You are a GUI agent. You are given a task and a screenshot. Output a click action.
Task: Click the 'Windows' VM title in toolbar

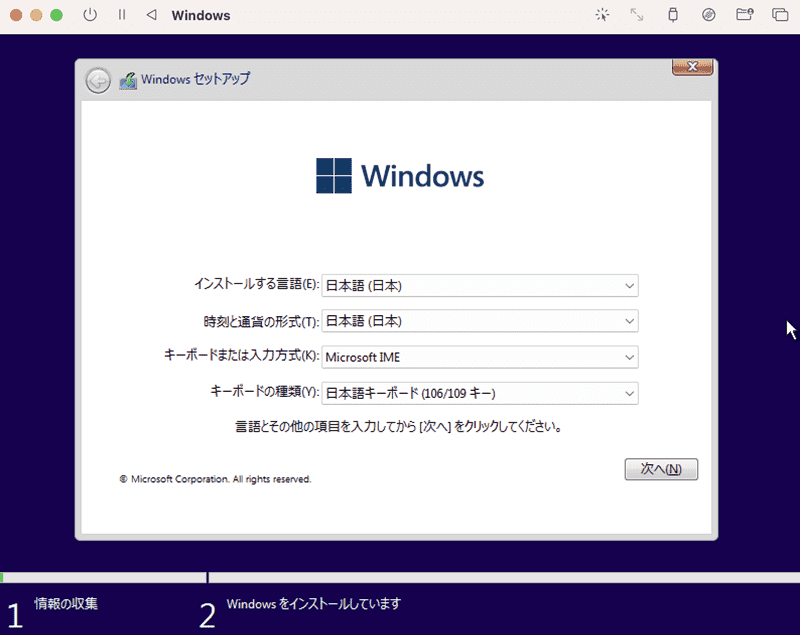click(x=201, y=15)
